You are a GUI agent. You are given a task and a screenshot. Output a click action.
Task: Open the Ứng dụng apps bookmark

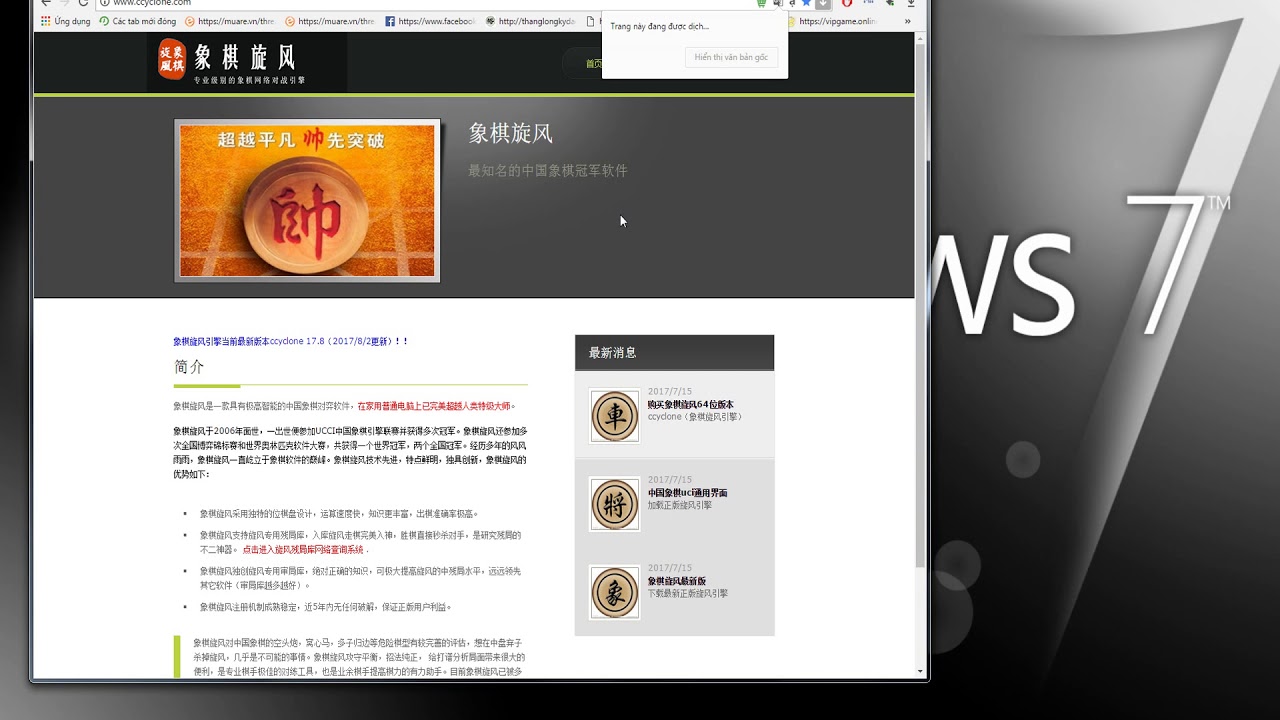66,21
